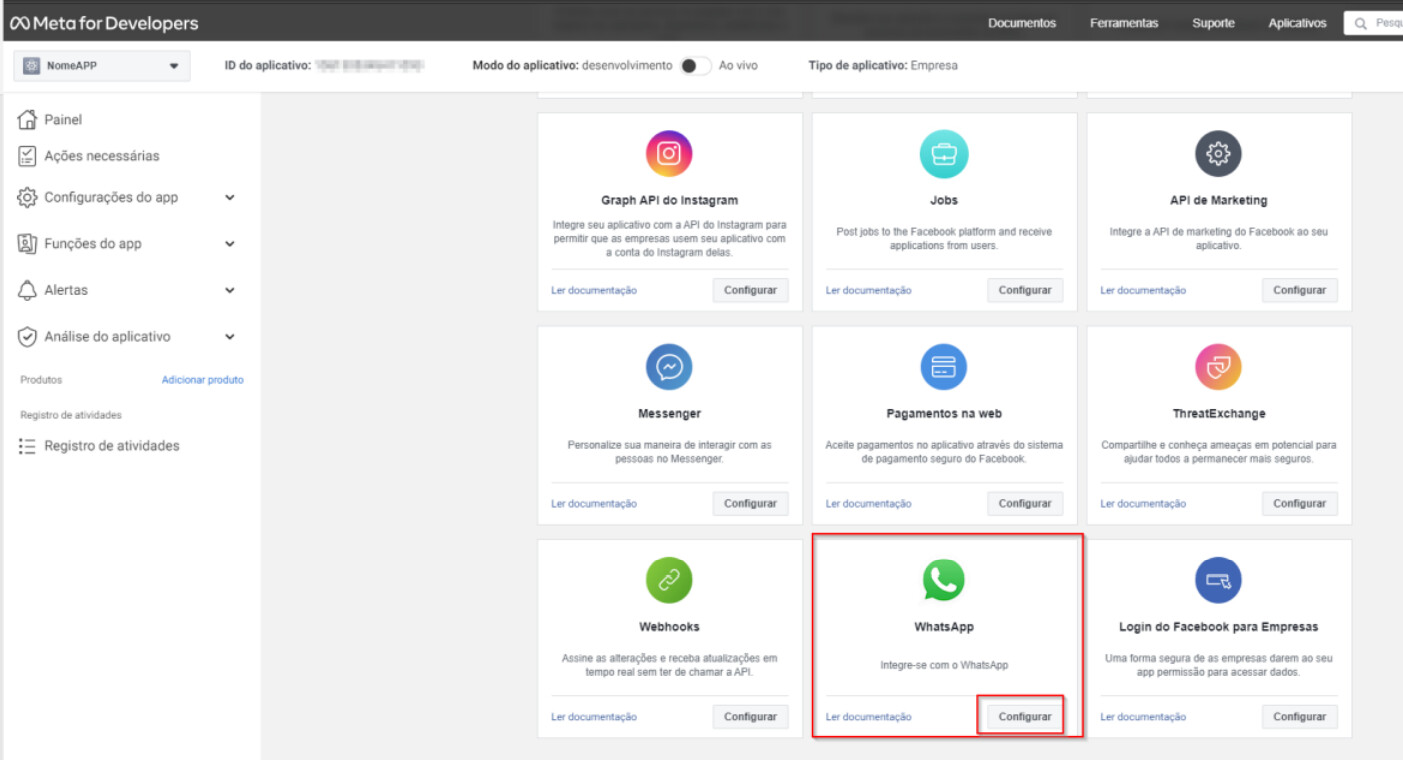
Task: Configure Pagamentos na web
Action: [1025, 504]
